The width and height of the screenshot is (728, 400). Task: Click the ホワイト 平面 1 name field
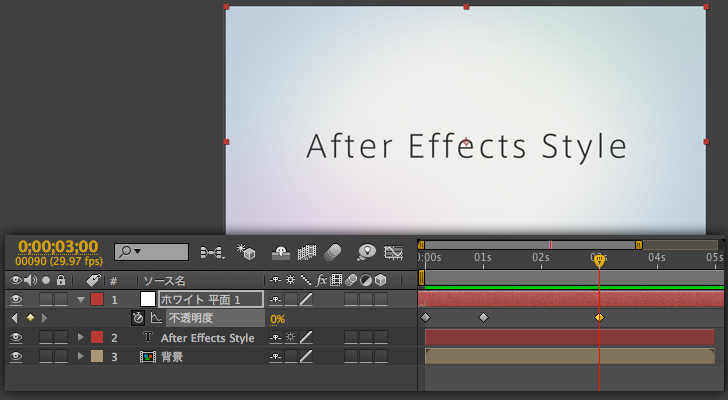[x=211, y=299]
